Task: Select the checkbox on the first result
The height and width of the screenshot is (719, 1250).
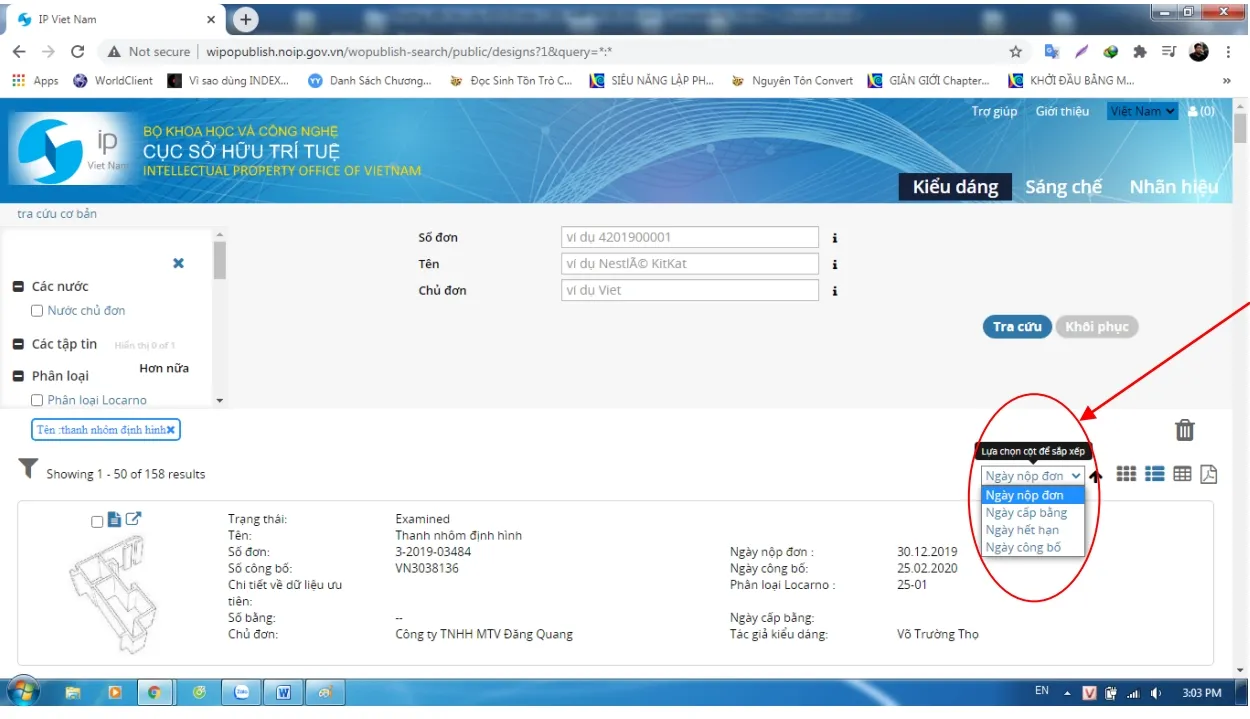Action: coord(97,519)
